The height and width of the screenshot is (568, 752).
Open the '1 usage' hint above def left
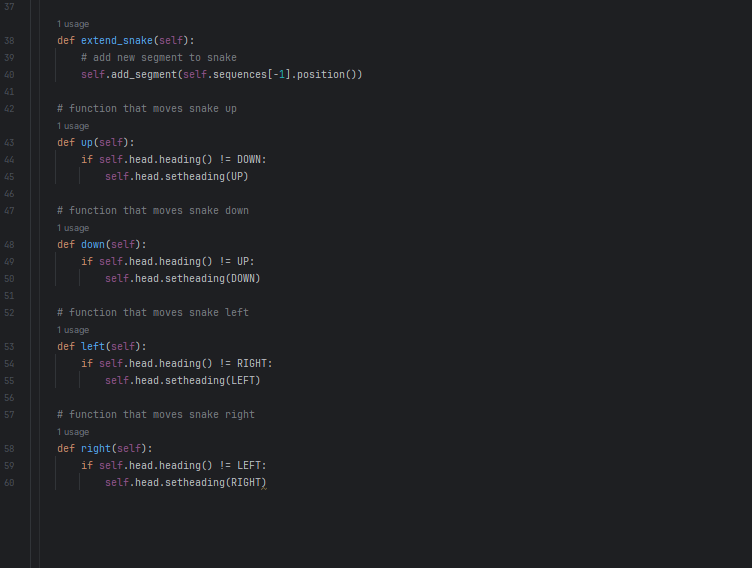73,330
